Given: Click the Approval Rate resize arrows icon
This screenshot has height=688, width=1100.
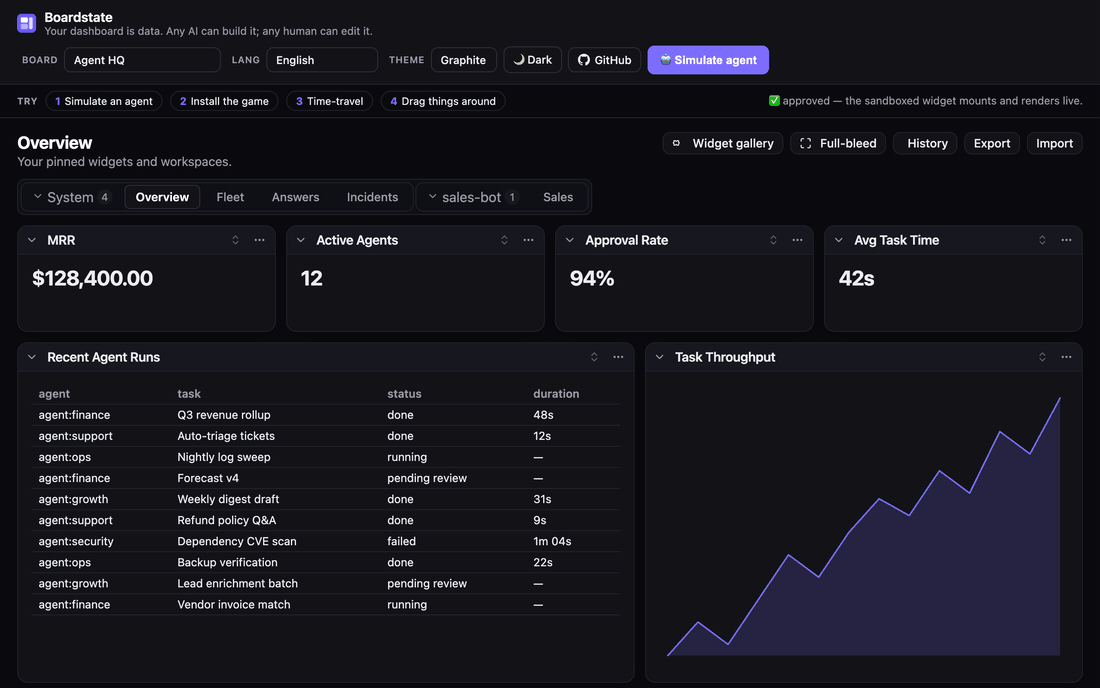Looking at the screenshot, I should point(773,240).
